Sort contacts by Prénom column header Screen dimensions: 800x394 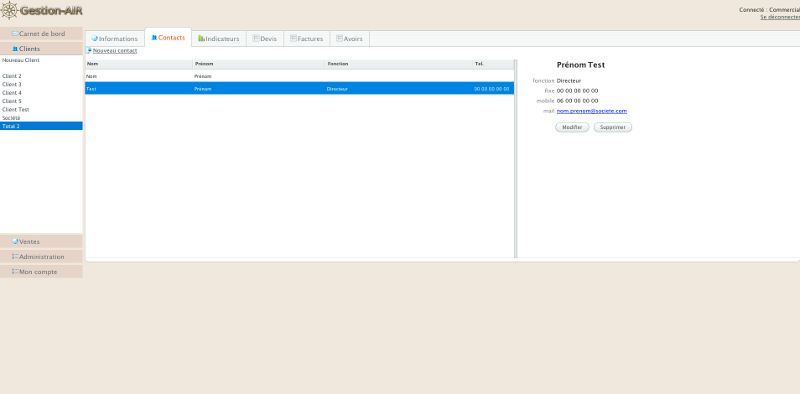click(x=259, y=64)
